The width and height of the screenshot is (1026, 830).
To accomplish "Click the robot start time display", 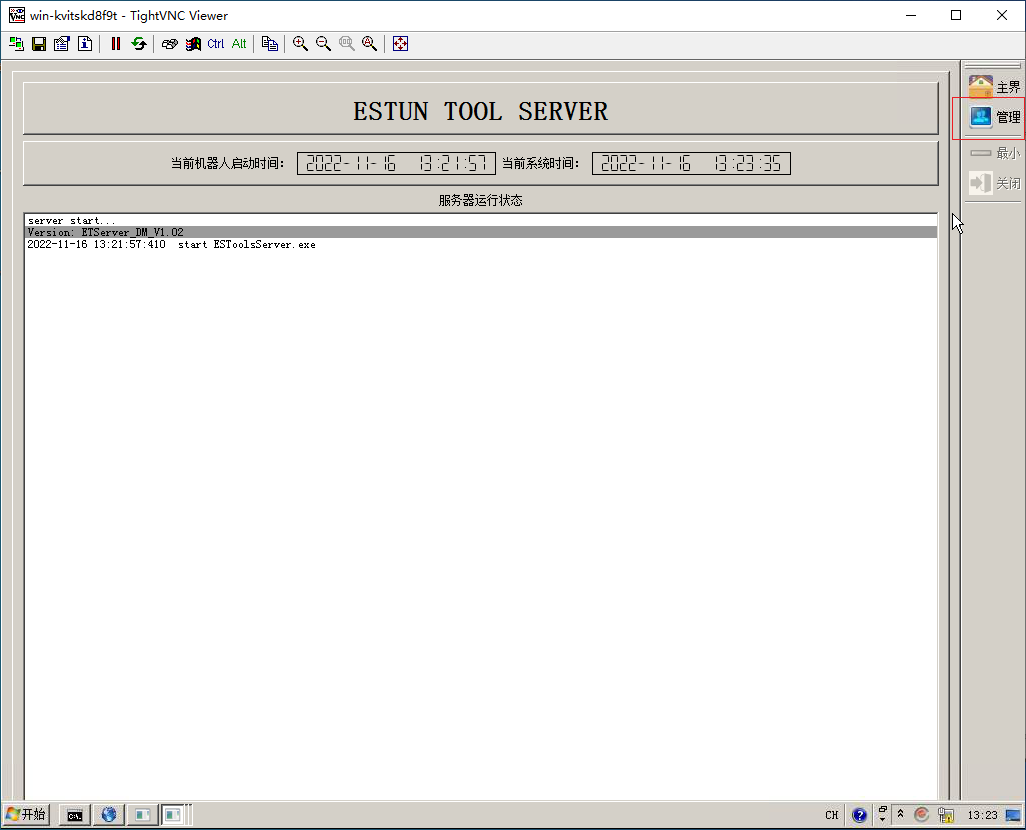I will (397, 163).
